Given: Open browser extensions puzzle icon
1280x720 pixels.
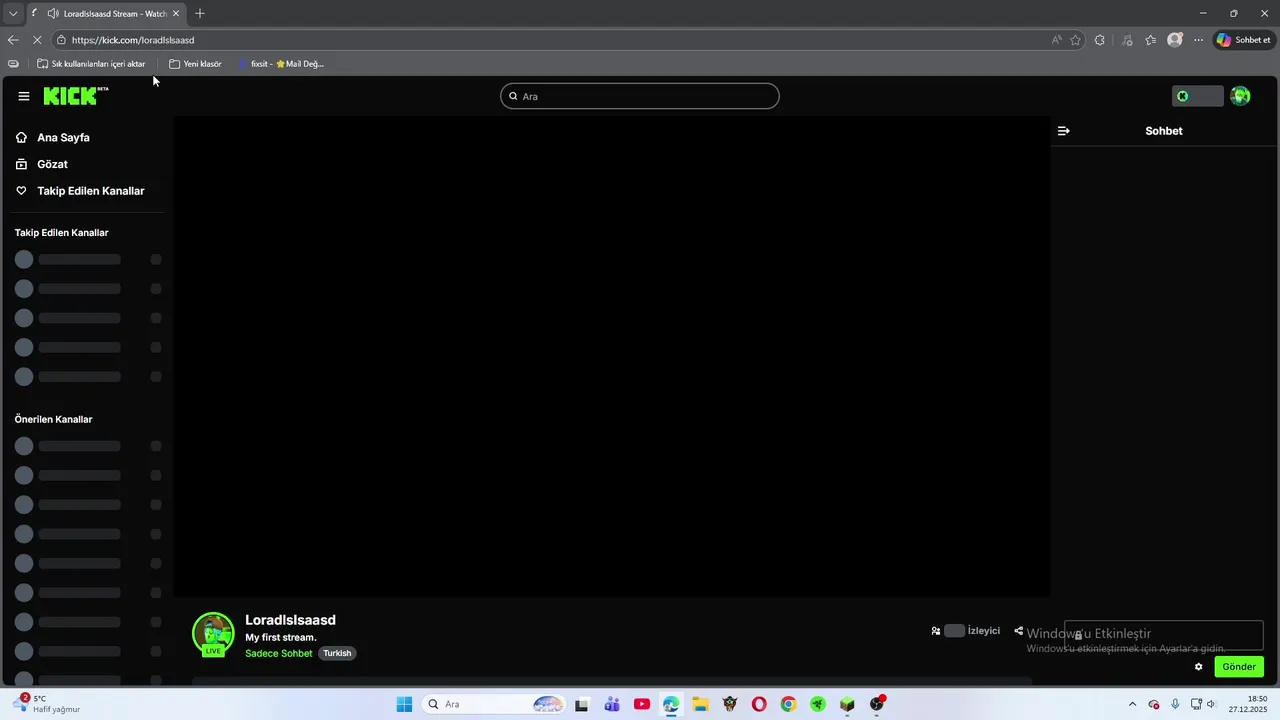Looking at the screenshot, I should point(1100,40).
